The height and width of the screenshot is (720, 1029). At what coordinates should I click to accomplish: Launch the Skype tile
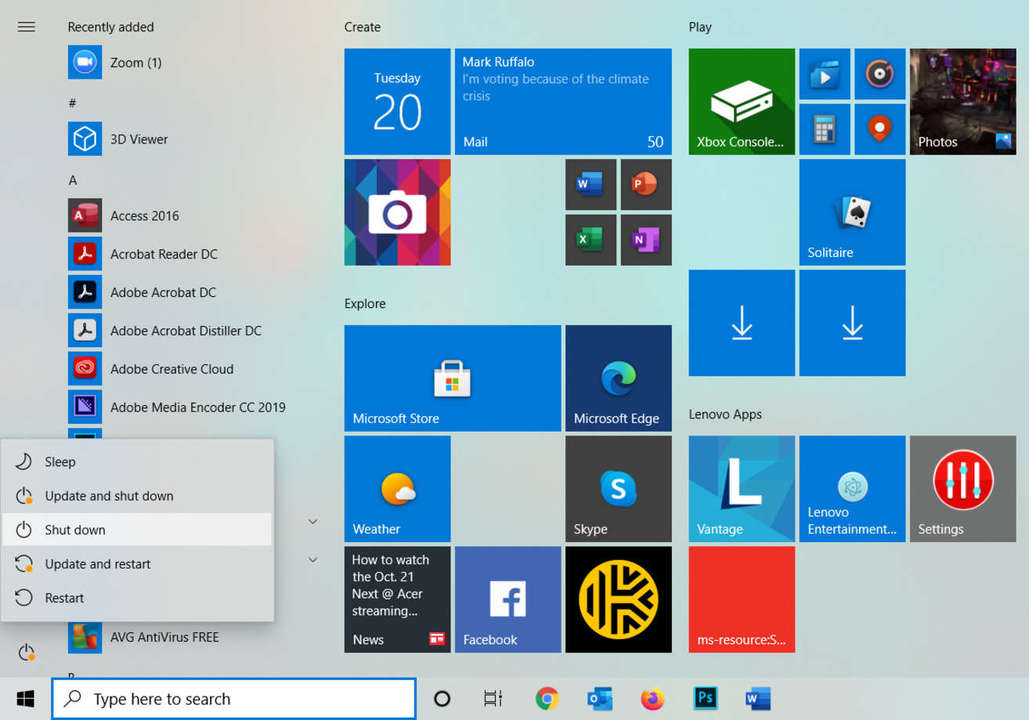pos(618,489)
